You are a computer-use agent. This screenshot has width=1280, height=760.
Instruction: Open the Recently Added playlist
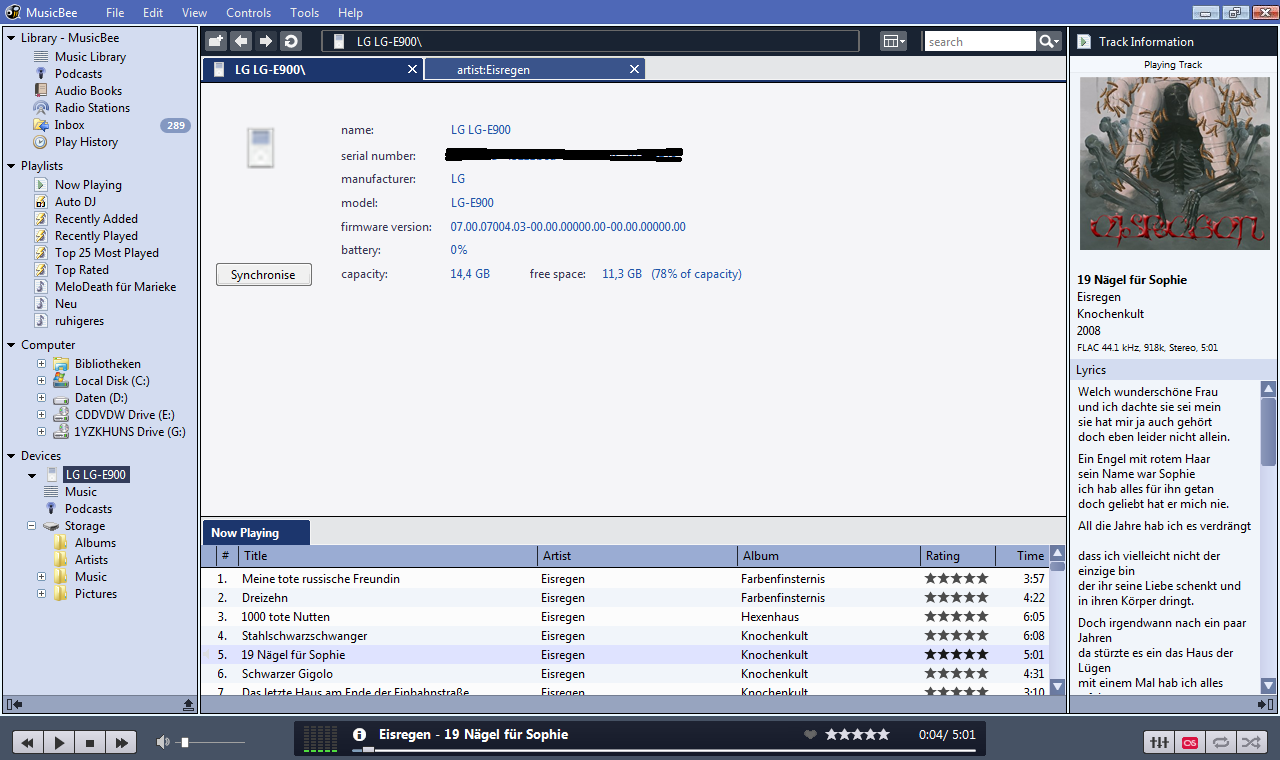[x=96, y=219]
